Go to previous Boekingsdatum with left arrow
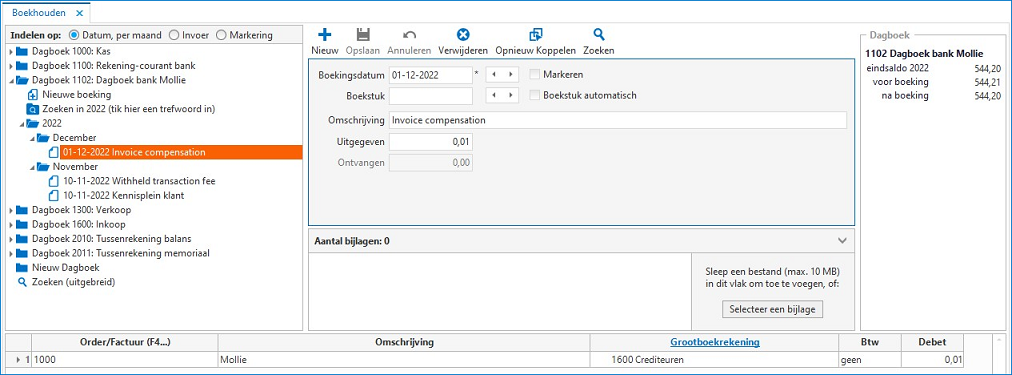Image resolution: width=1012 pixels, height=375 pixels. [x=494, y=75]
